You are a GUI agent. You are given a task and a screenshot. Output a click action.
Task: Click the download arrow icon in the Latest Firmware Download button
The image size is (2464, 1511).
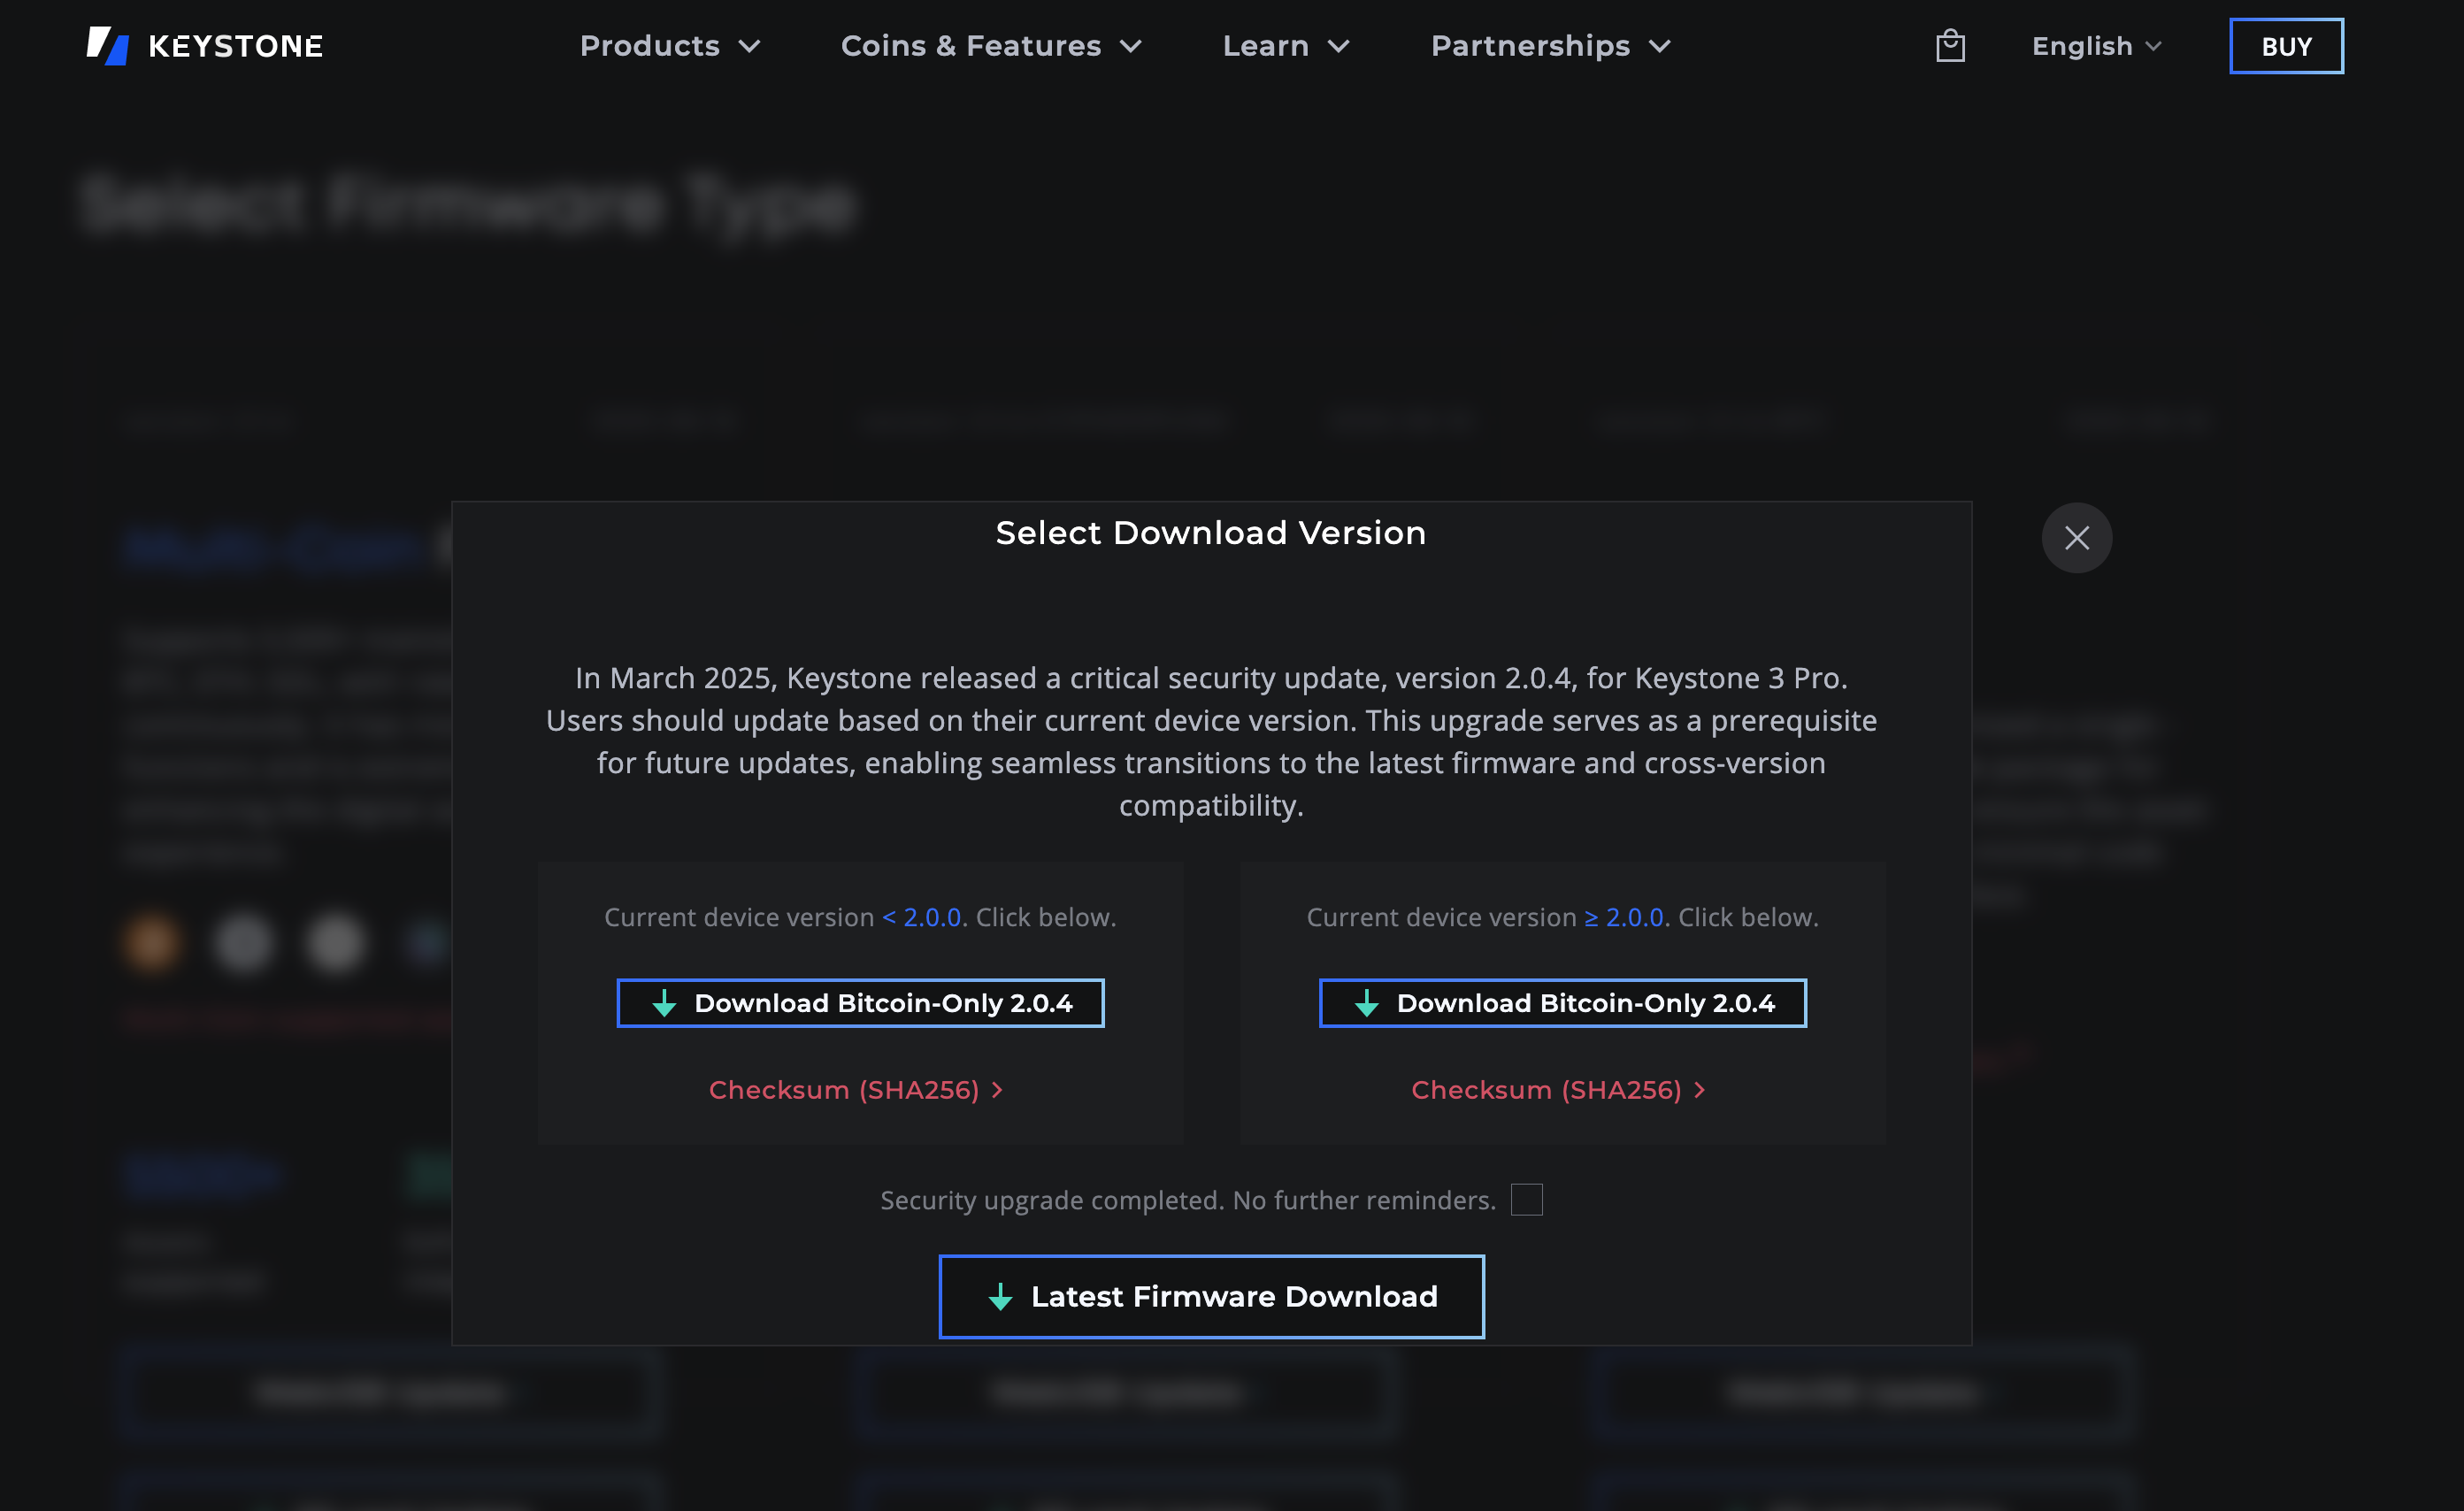pos(1000,1297)
